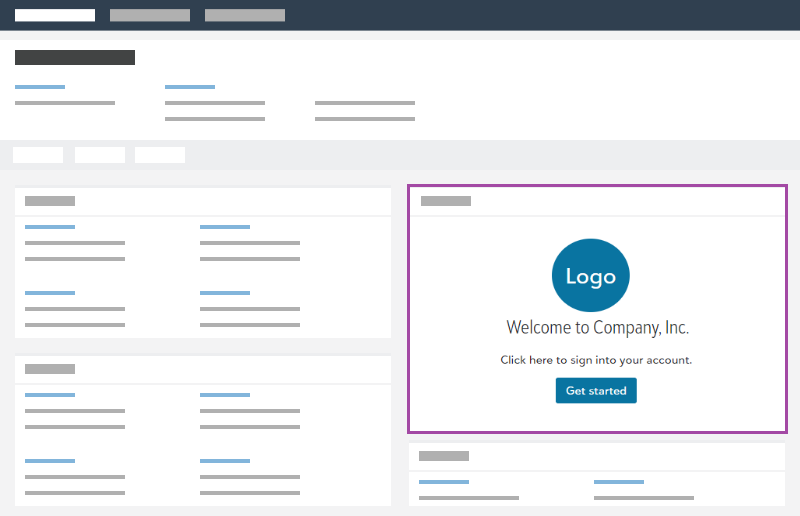This screenshot has width=800, height=516.
Task: Click the title of the bottom-left card
Action: tap(50, 369)
